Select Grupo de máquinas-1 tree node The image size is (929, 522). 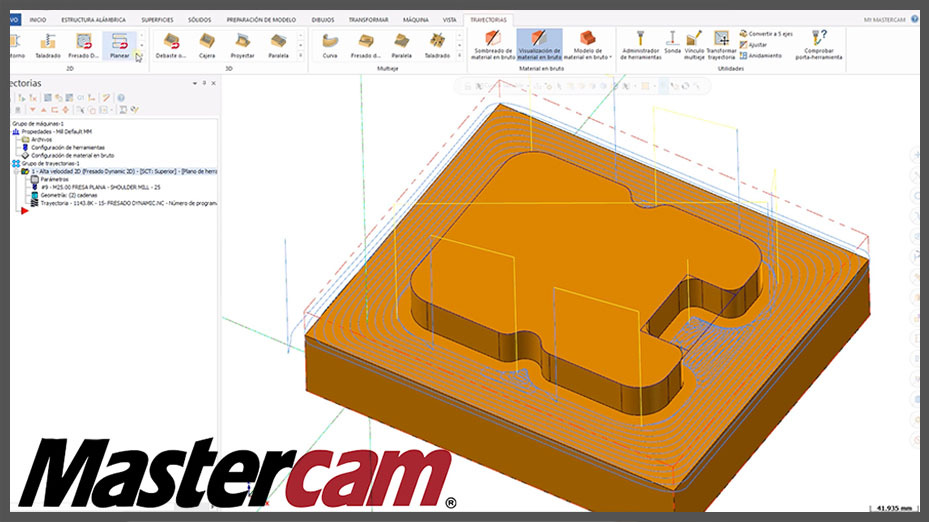tap(38, 124)
